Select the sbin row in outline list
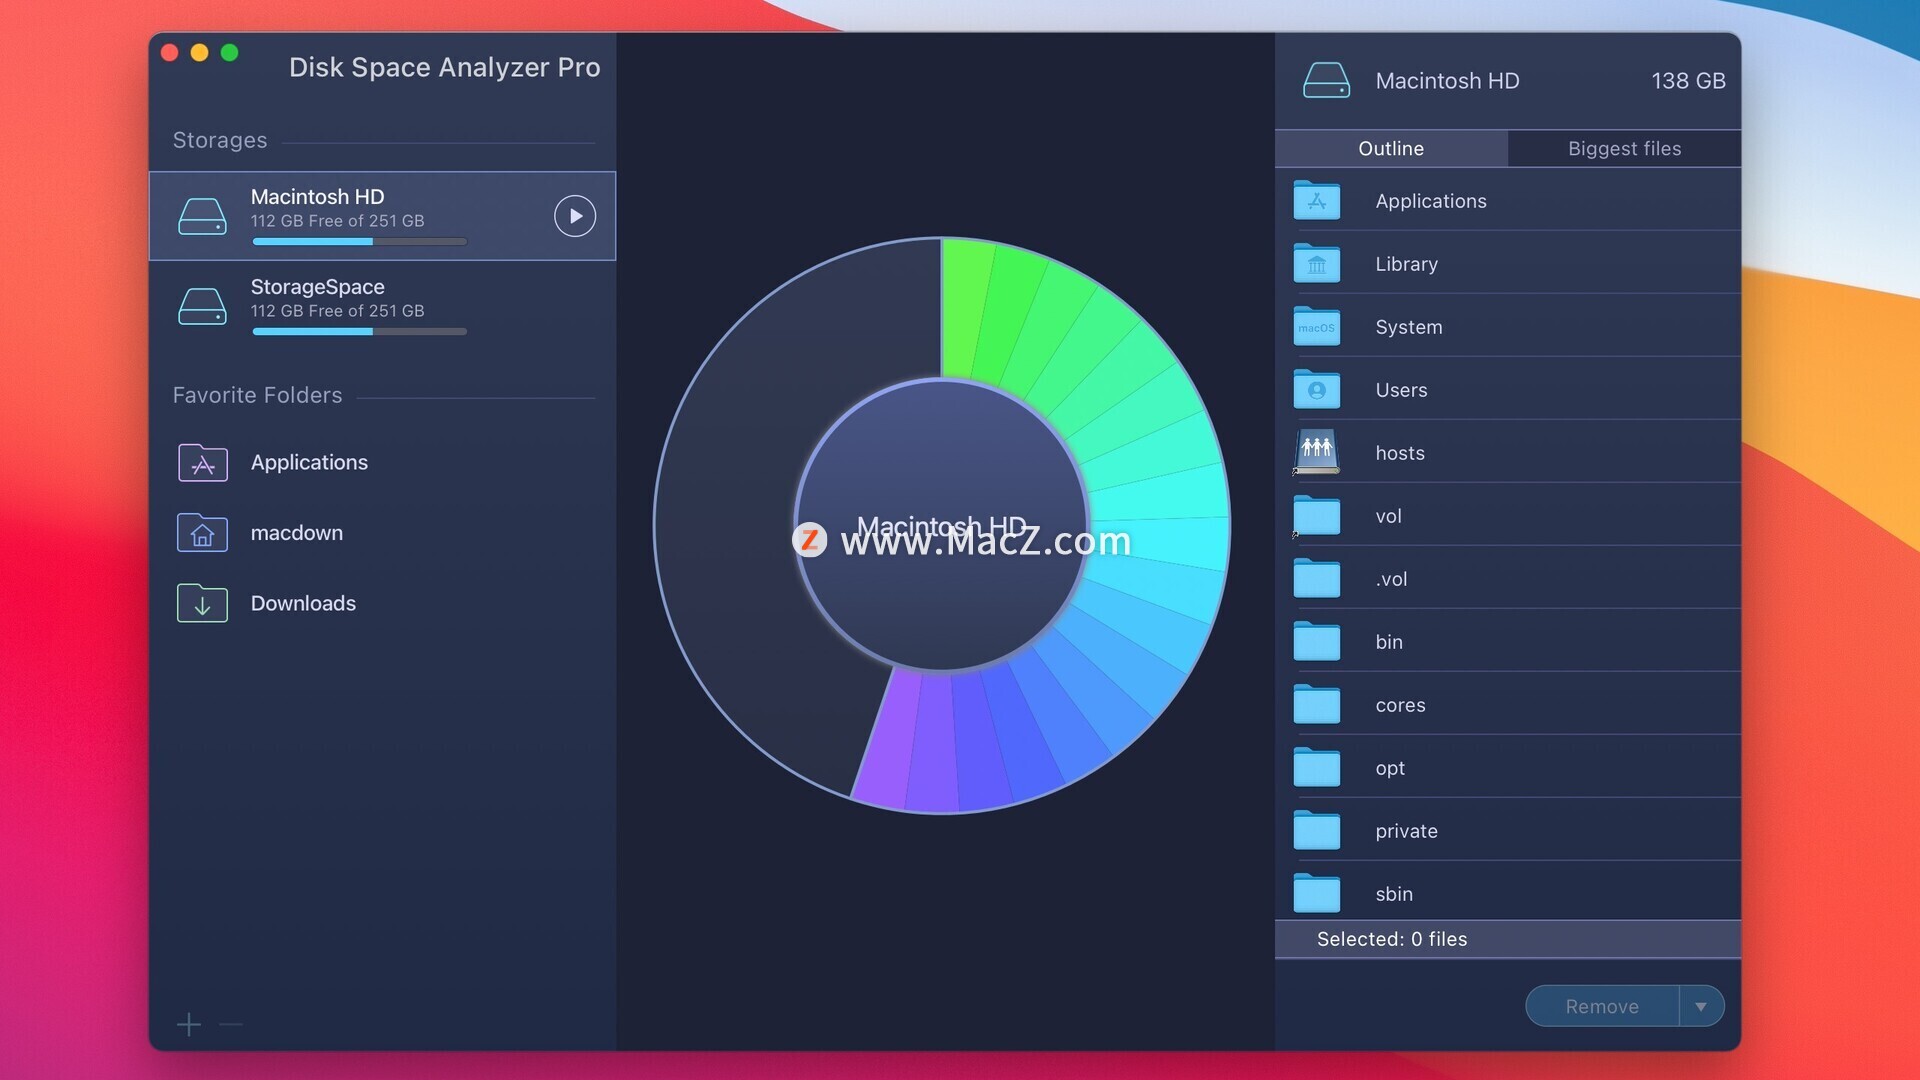 tap(1508, 891)
